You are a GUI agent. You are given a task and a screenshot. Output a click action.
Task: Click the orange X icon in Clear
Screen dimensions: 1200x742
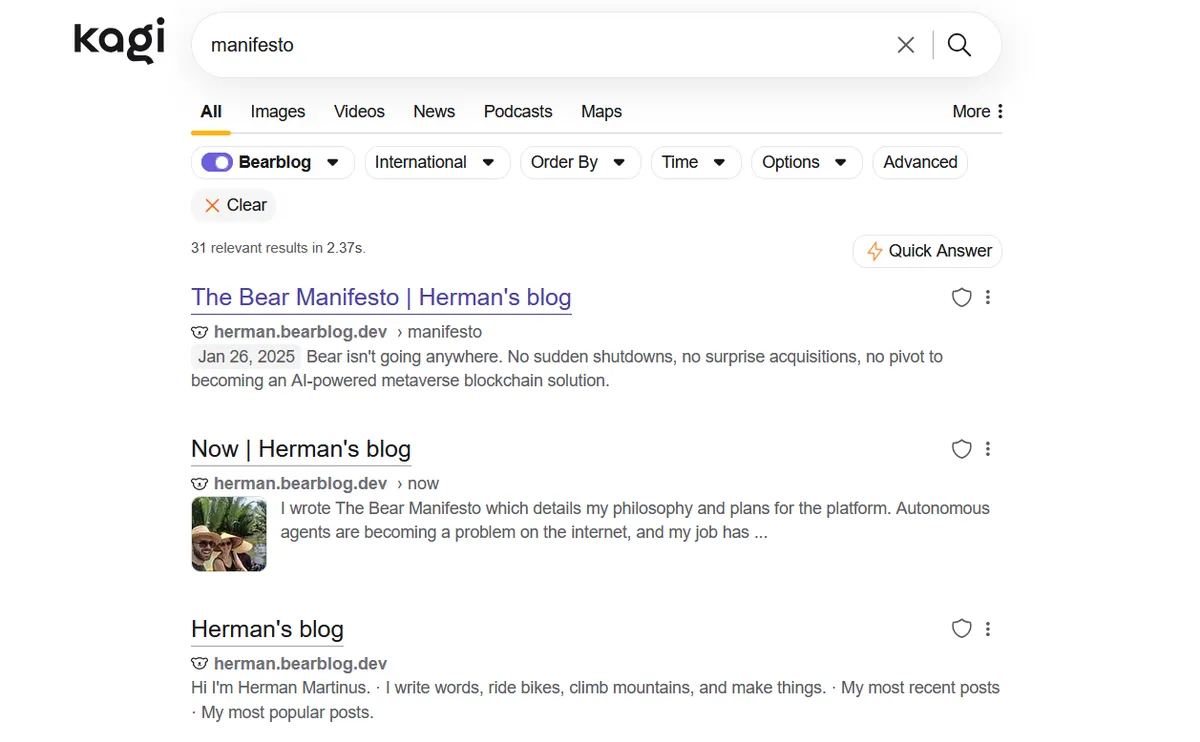212,205
